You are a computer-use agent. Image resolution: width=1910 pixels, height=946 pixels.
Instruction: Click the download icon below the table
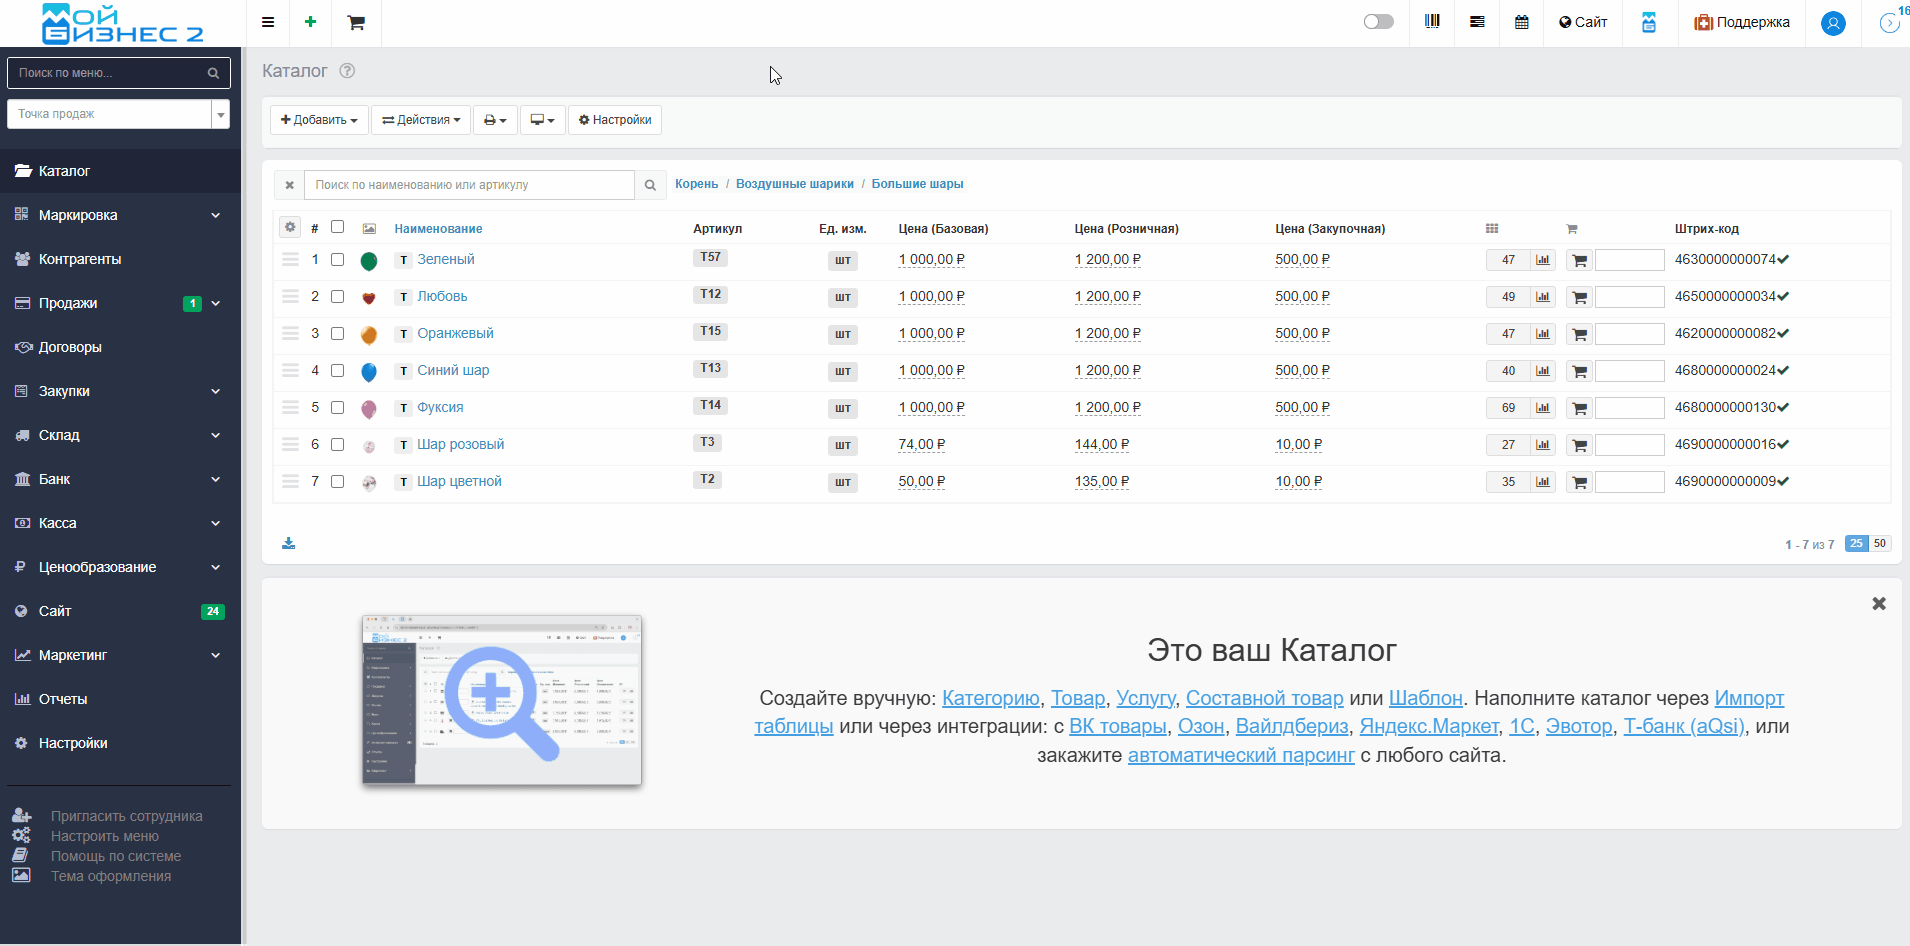click(x=289, y=543)
